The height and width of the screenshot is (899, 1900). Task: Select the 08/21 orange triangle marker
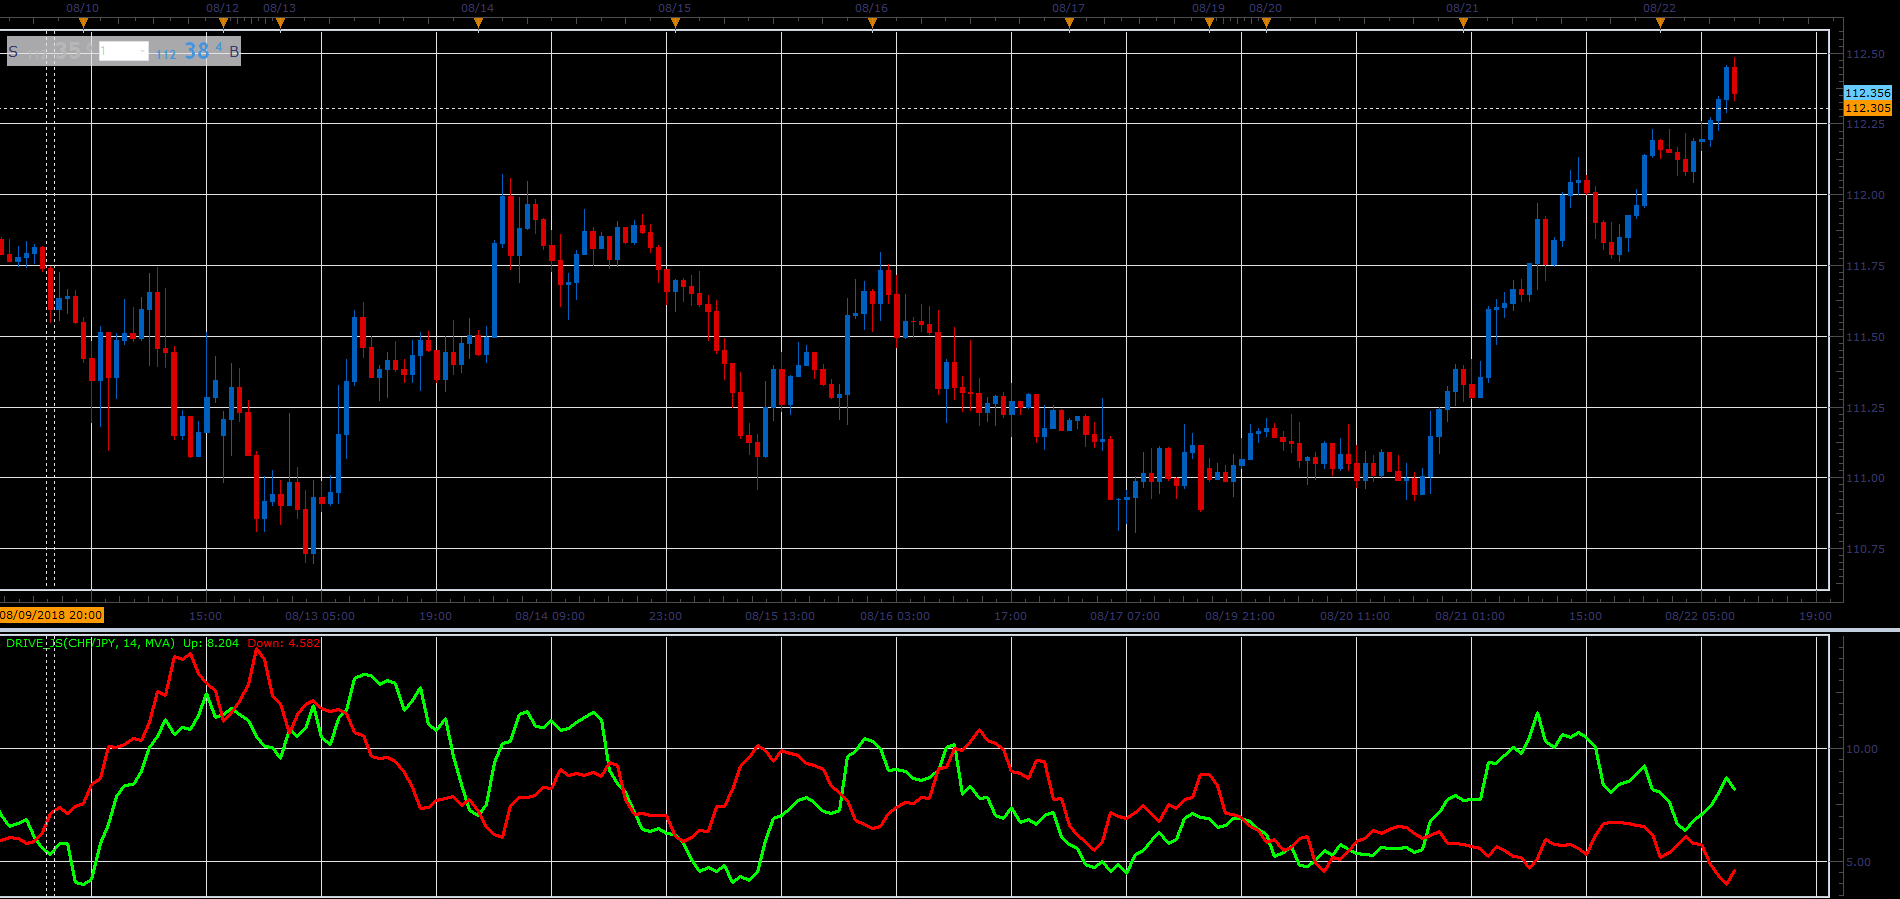point(1463,22)
